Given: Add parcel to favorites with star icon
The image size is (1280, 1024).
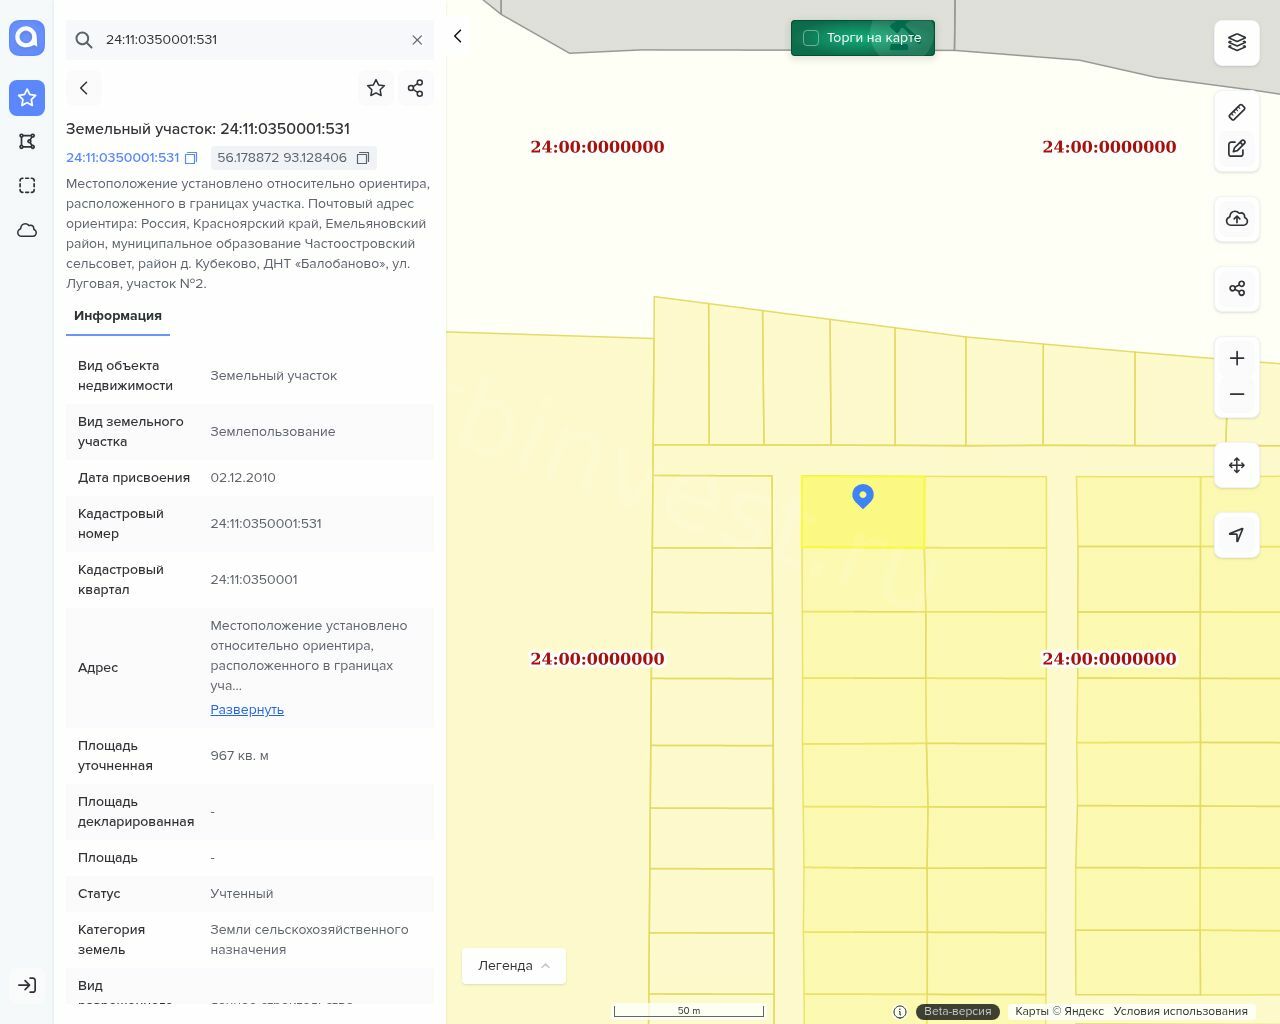Looking at the screenshot, I should coord(376,88).
